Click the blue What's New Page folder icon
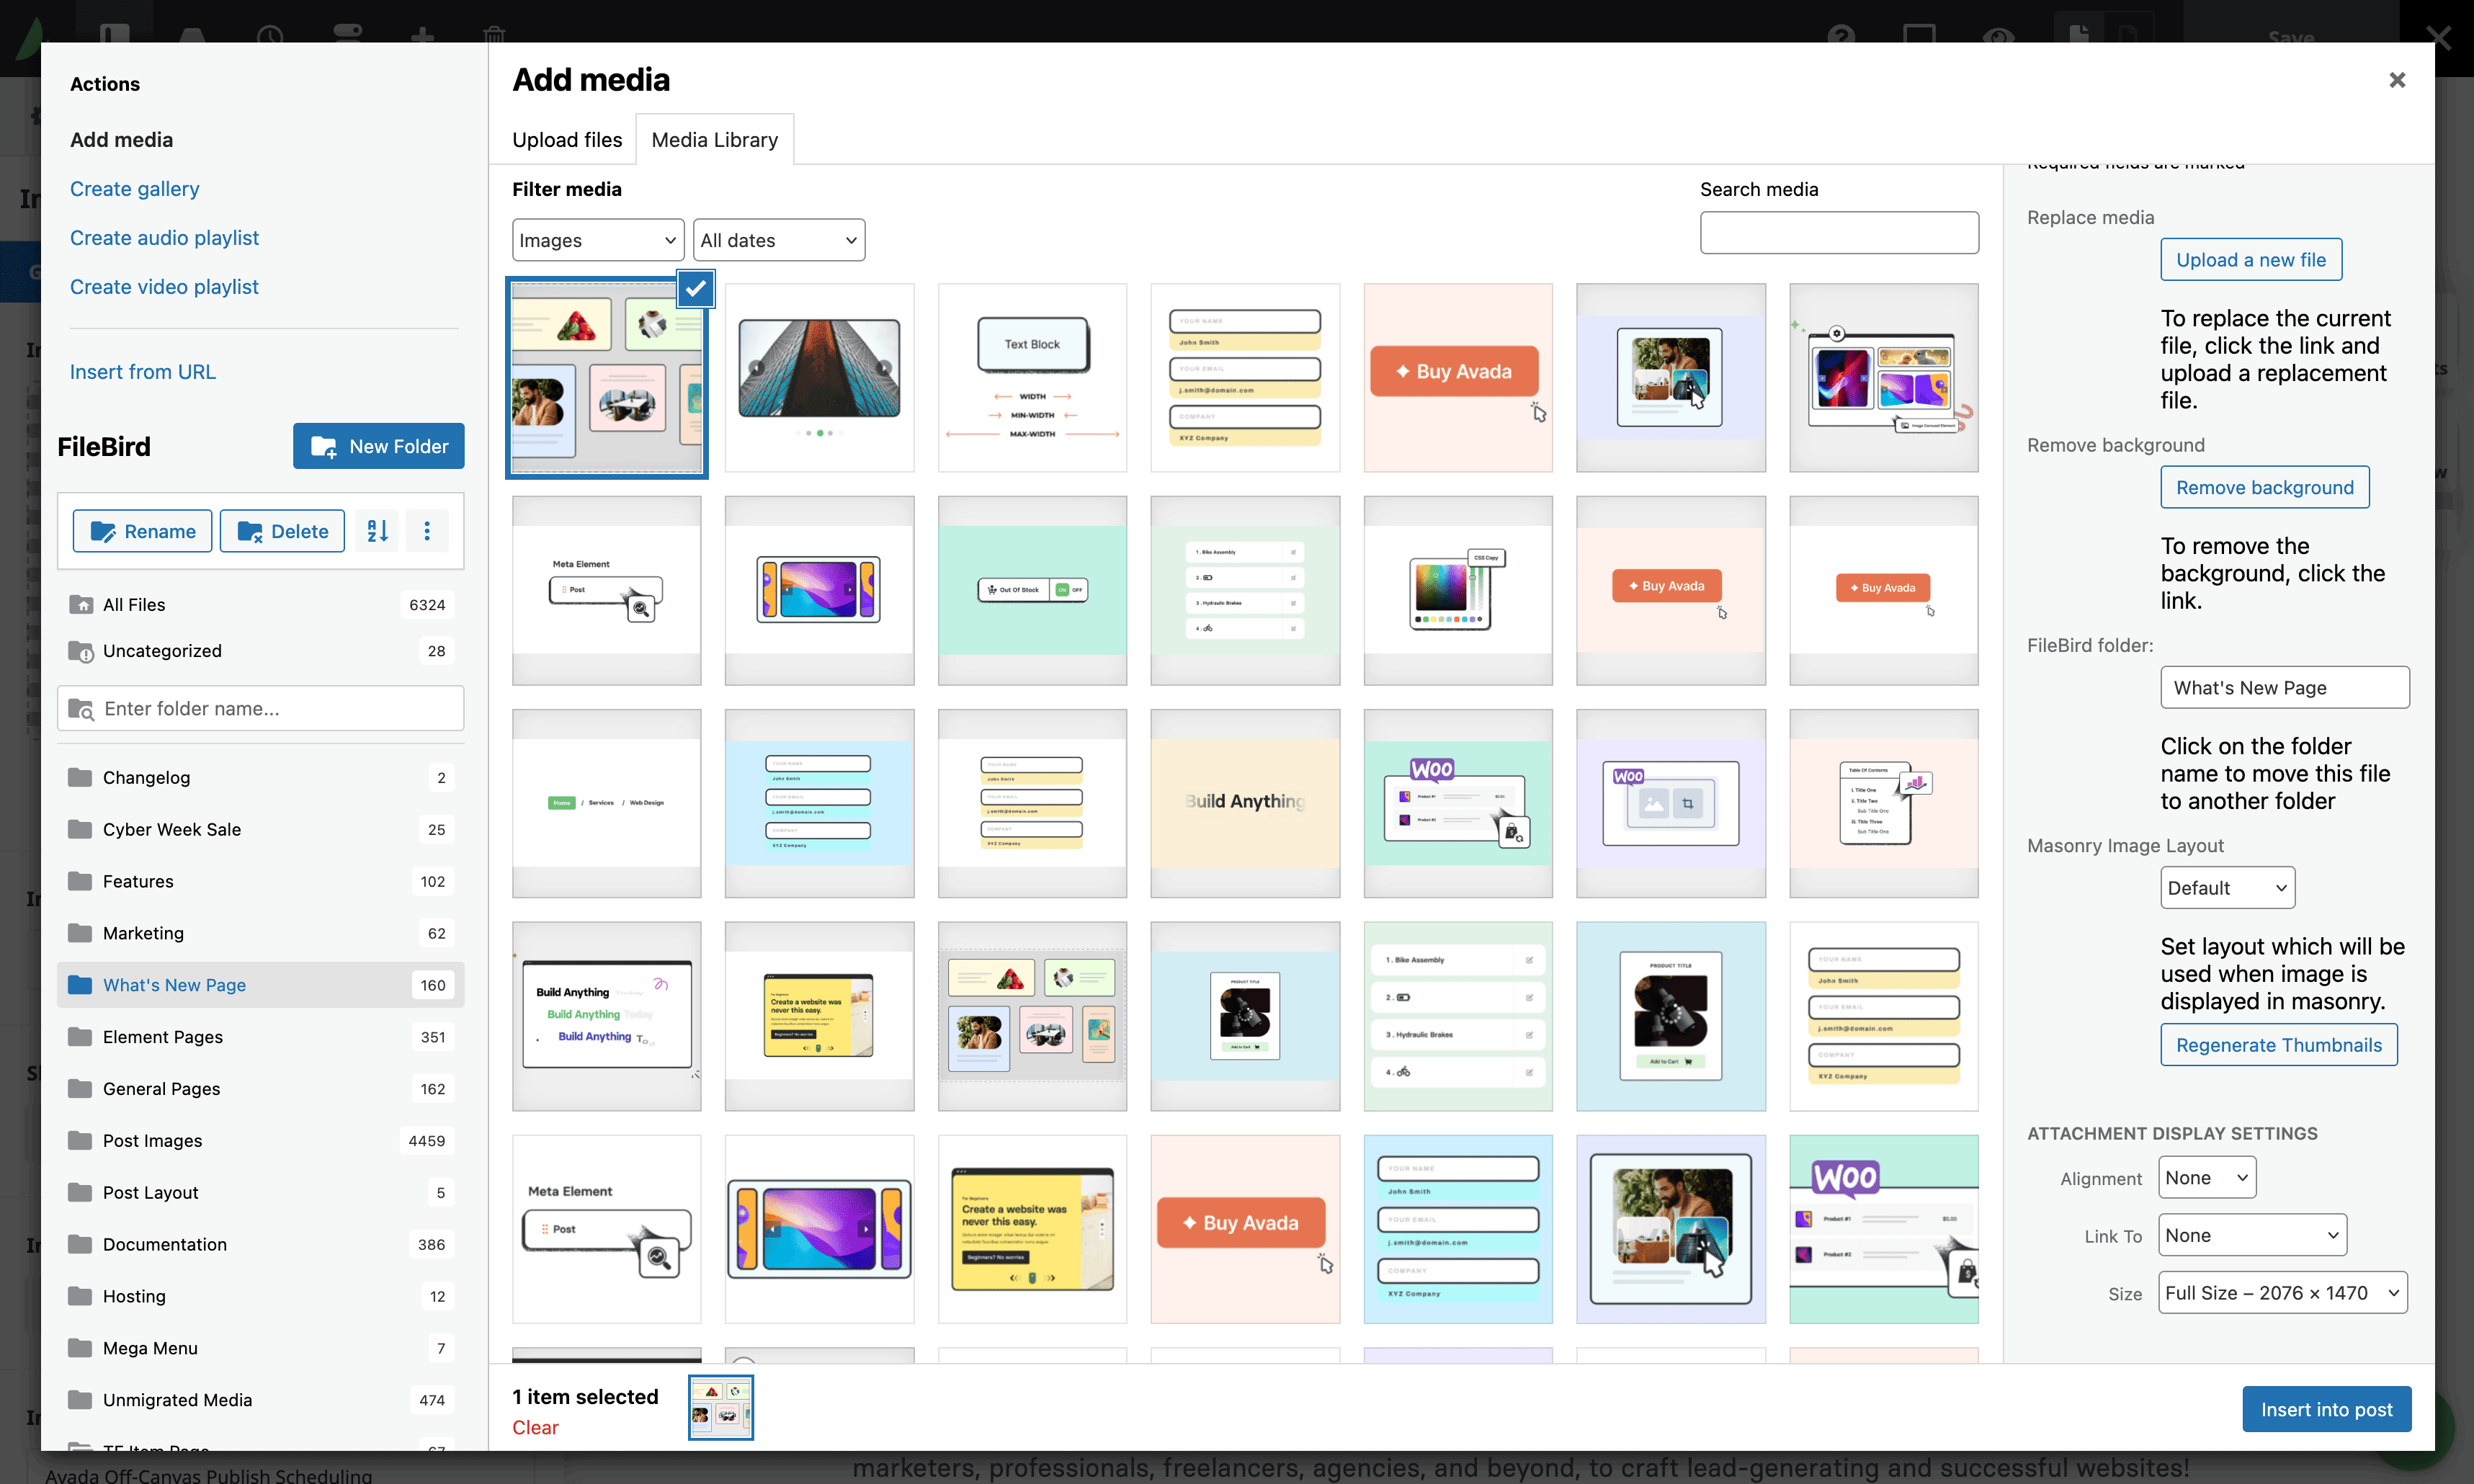The width and height of the screenshot is (2474, 1484). click(x=80, y=985)
